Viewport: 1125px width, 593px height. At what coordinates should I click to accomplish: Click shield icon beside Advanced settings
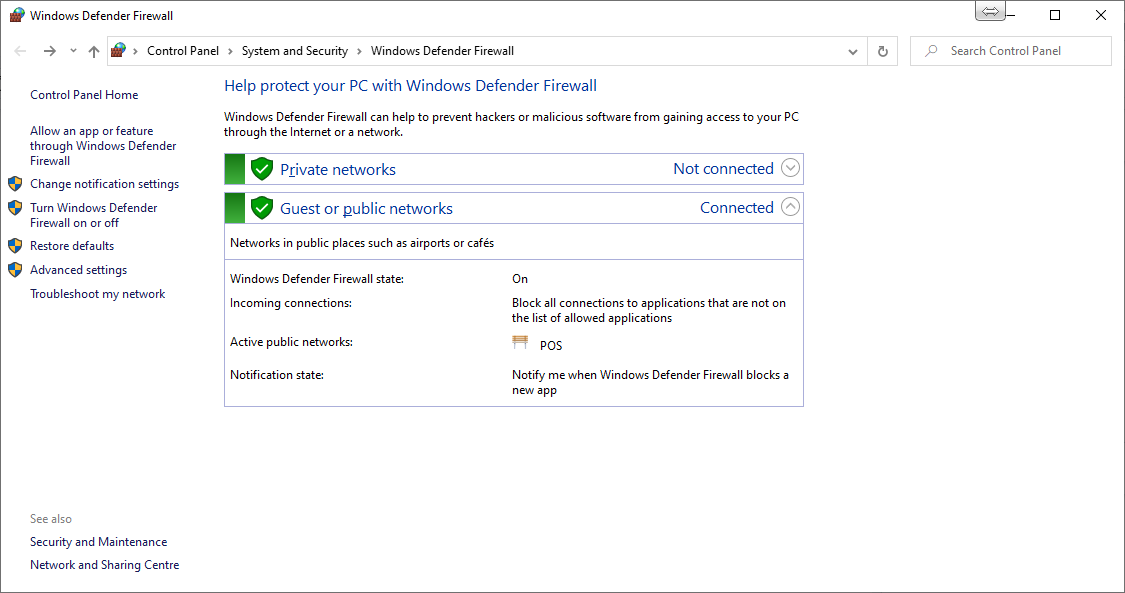pos(15,270)
